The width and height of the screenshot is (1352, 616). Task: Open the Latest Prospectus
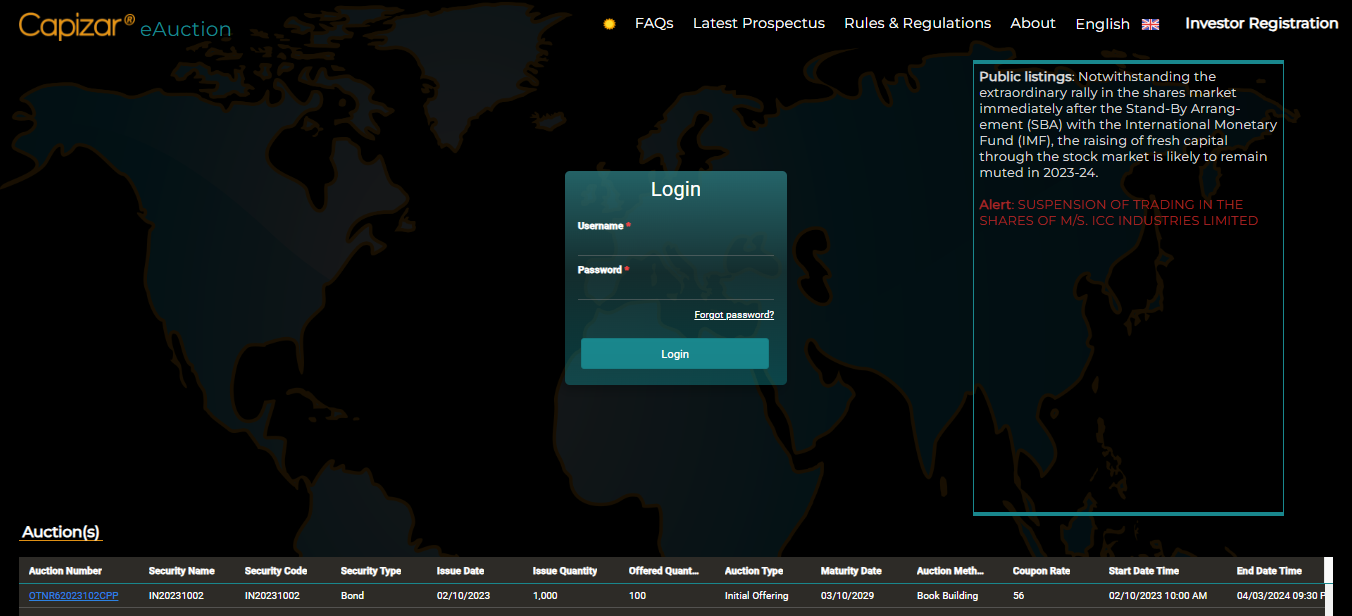pos(758,22)
